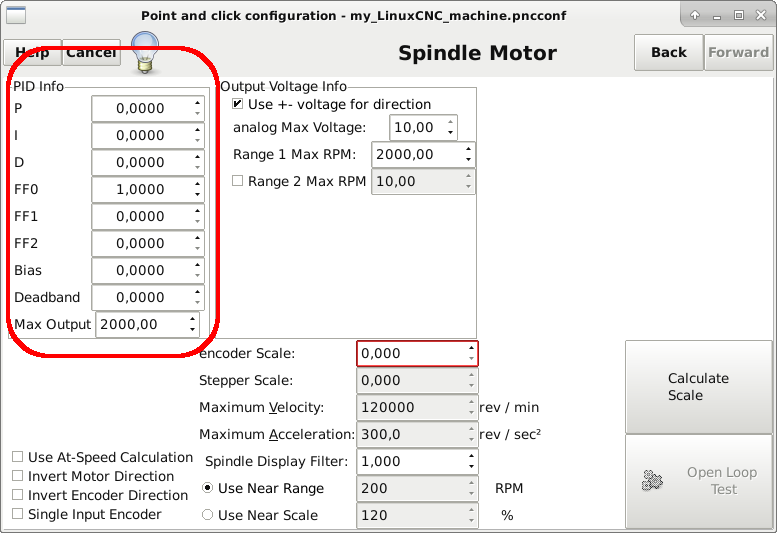Enable Single Input Encoder checkbox
This screenshot has width=777, height=533.
(x=17, y=514)
